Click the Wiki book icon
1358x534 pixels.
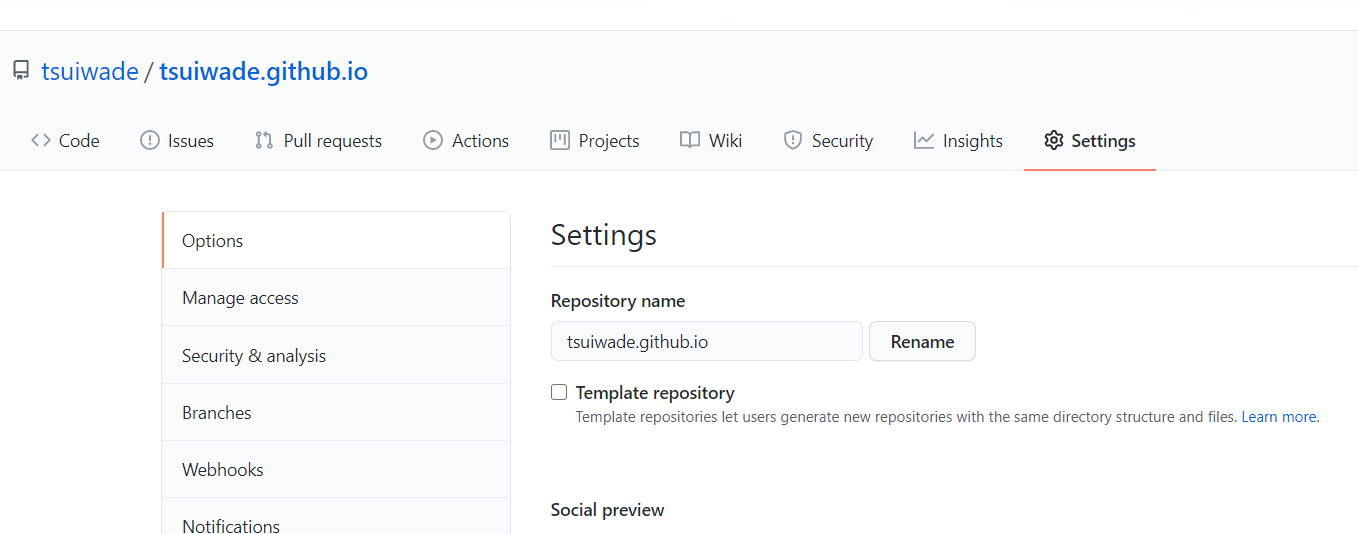[690, 140]
